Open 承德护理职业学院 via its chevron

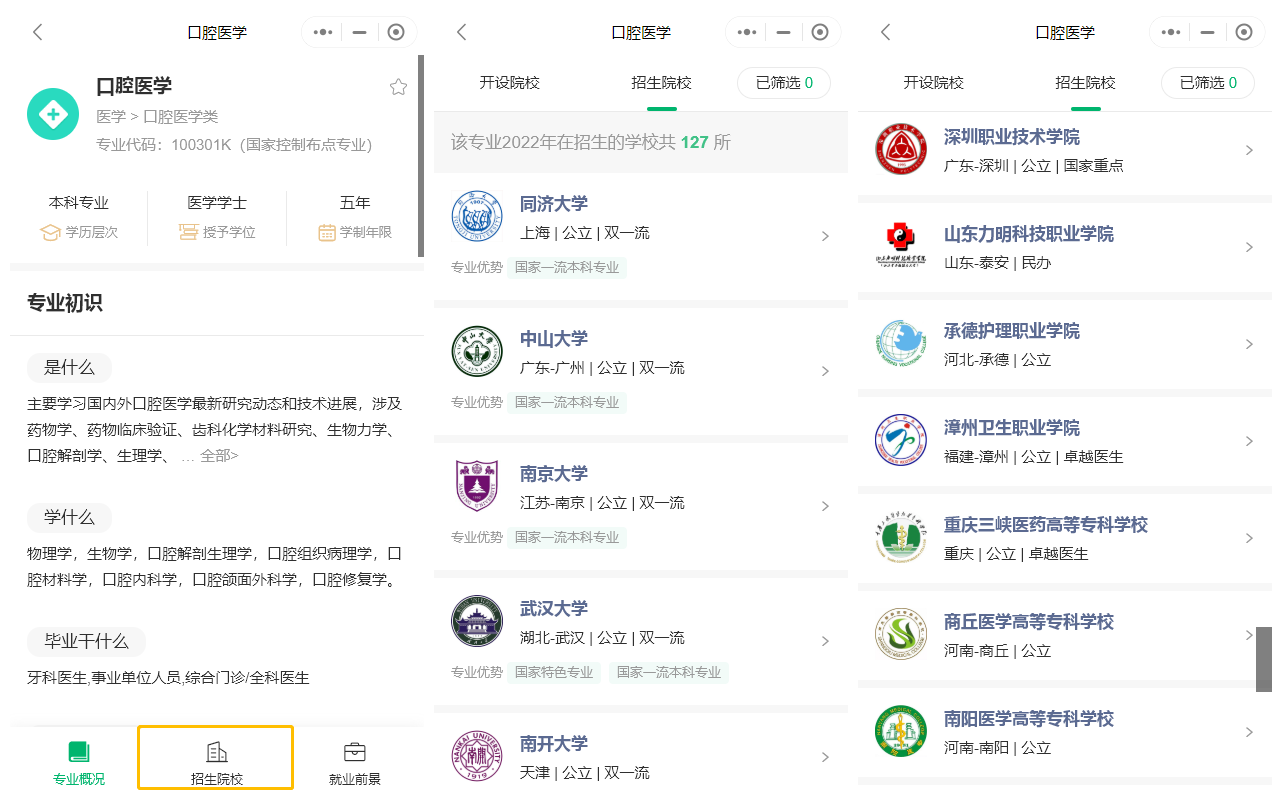pos(1249,344)
